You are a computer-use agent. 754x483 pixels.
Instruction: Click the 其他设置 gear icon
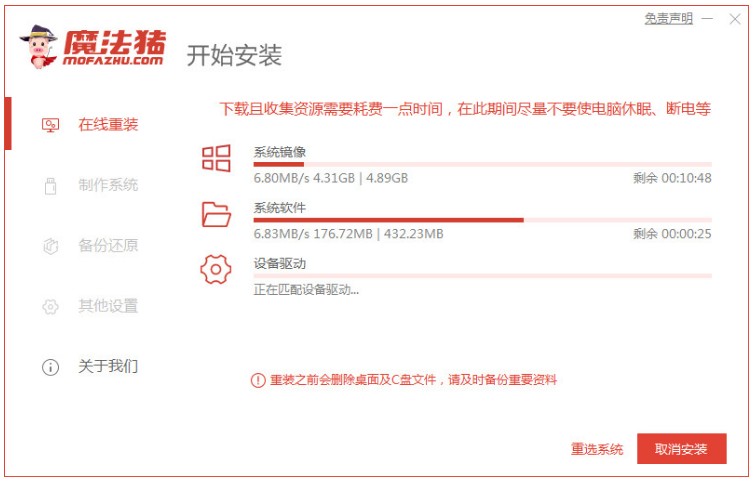[50, 307]
